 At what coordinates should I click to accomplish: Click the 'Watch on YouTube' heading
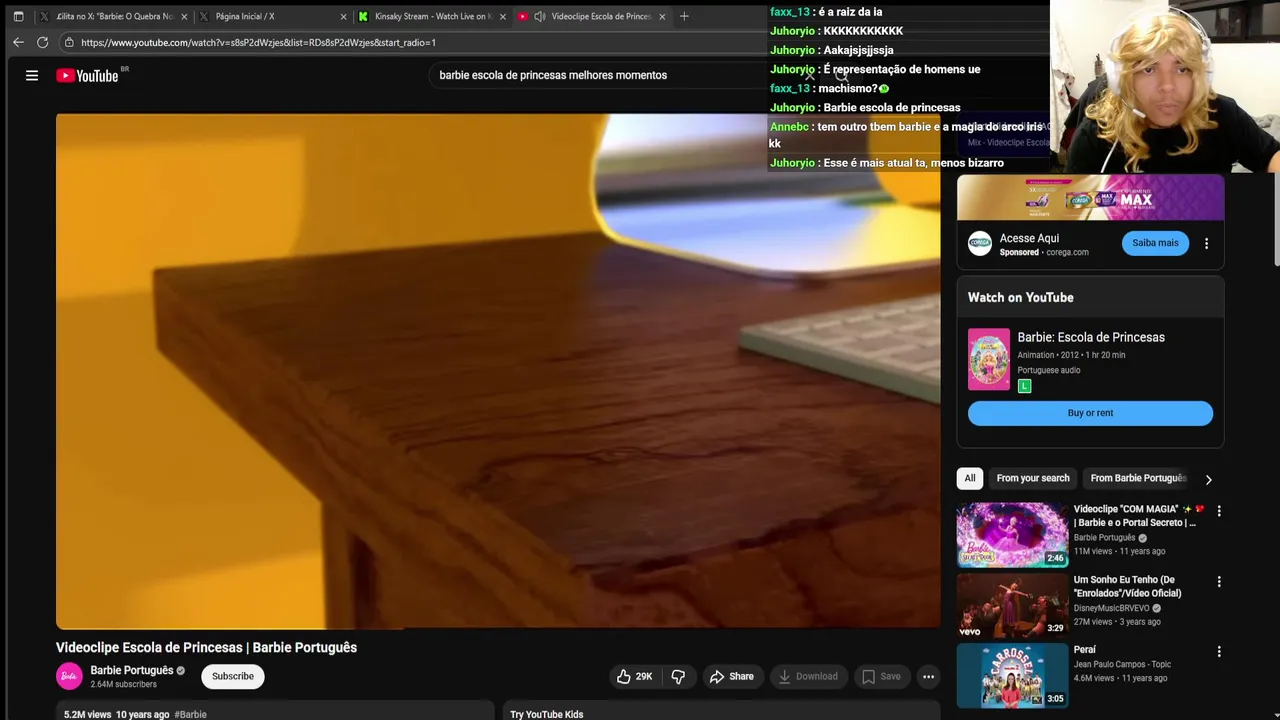[1021, 297]
